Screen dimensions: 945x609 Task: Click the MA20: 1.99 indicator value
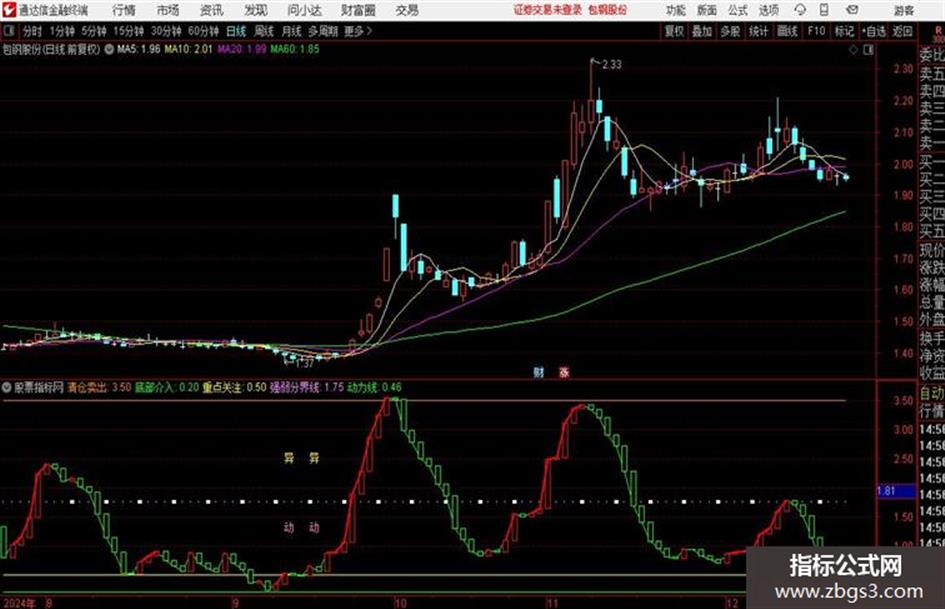point(241,49)
